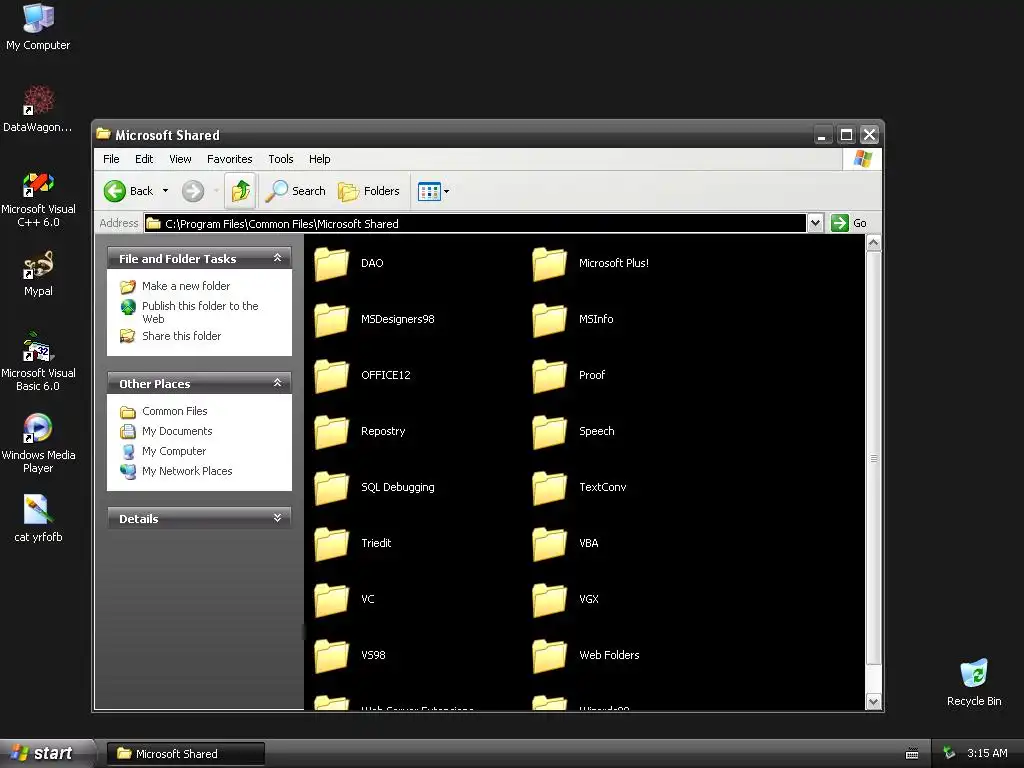Click the green Go button
Image resolution: width=1024 pixels, height=768 pixels.
tap(849, 223)
